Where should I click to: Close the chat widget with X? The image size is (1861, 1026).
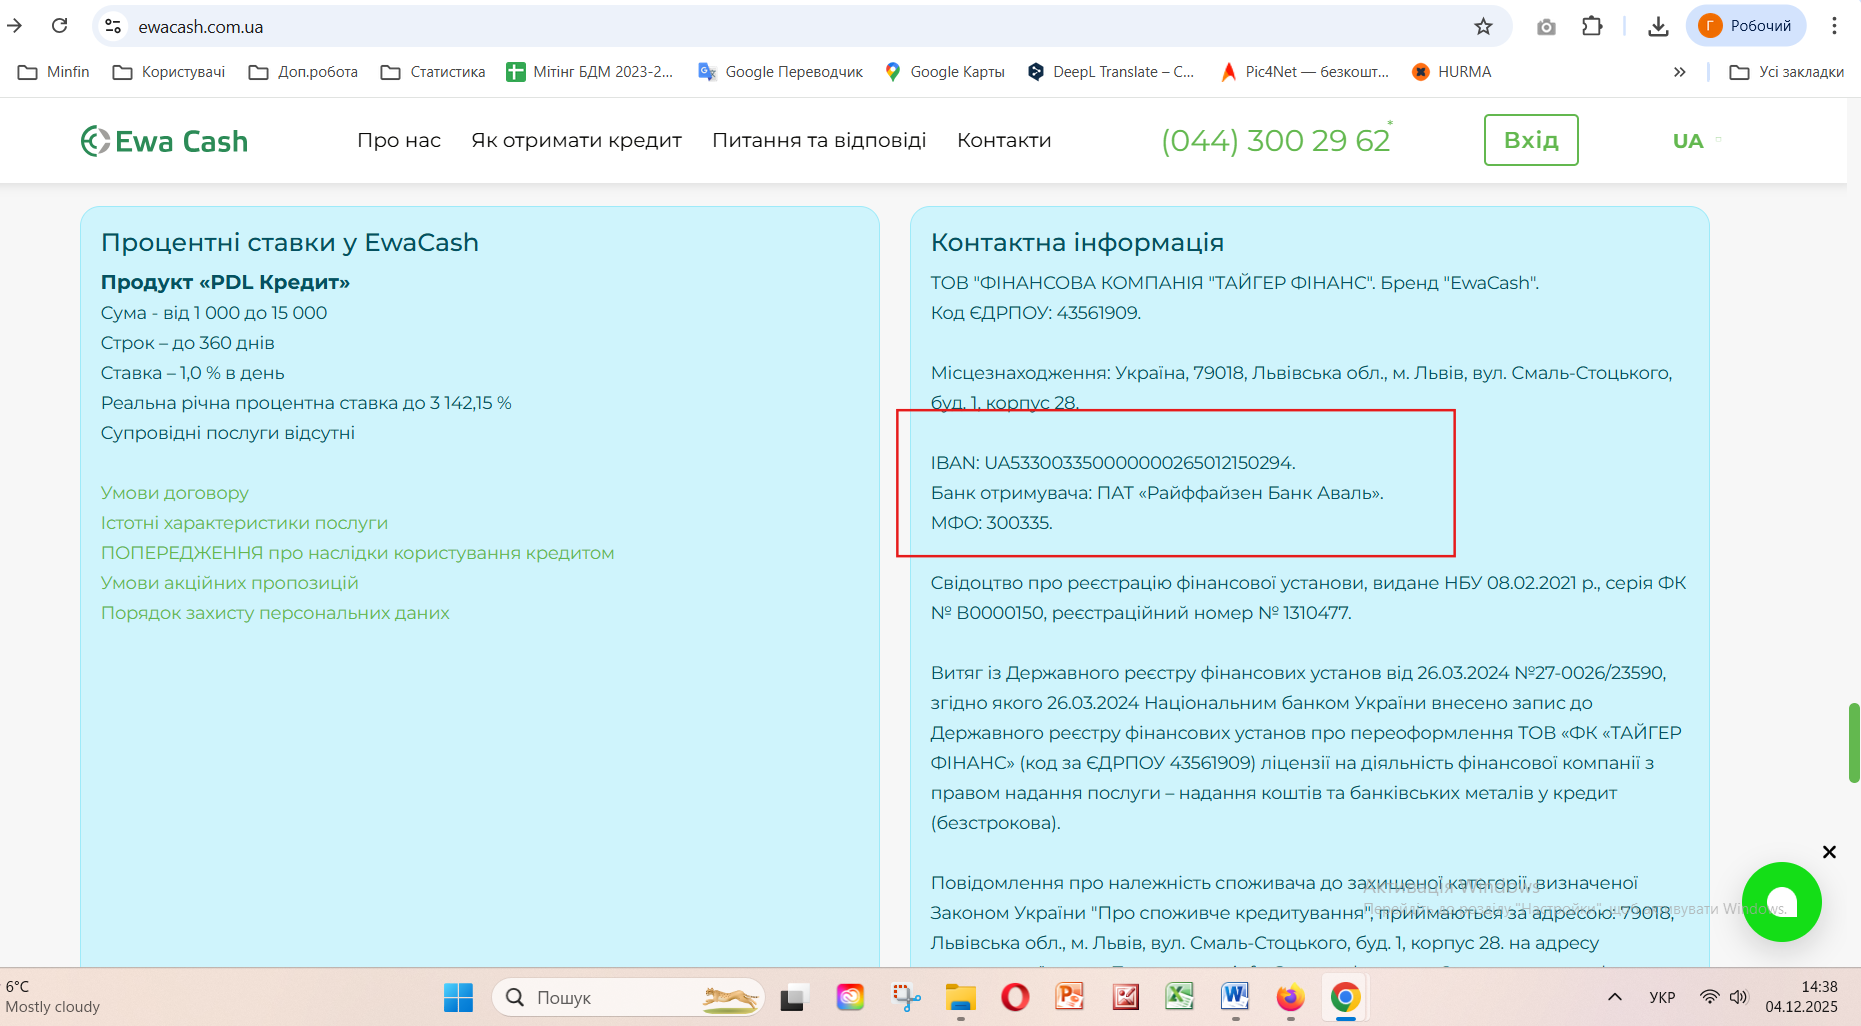tap(1829, 852)
